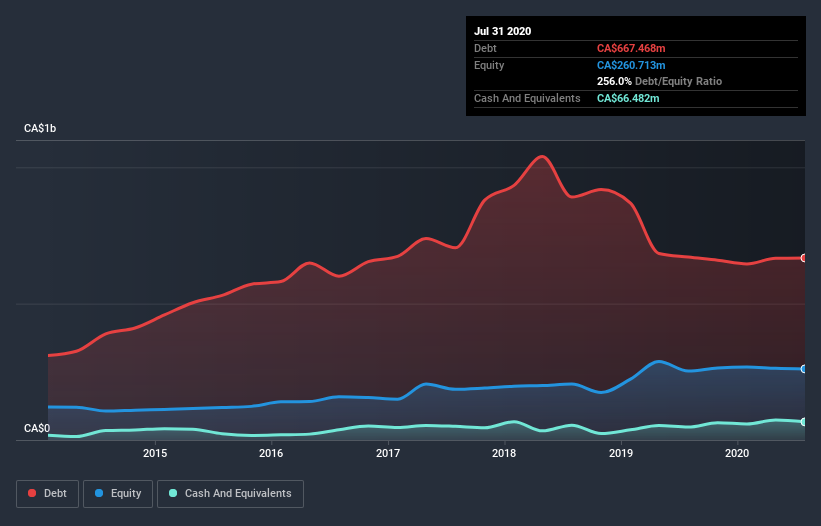Toggle the Debt series in the legend
Screen dimensions: 821x526
(x=47, y=494)
